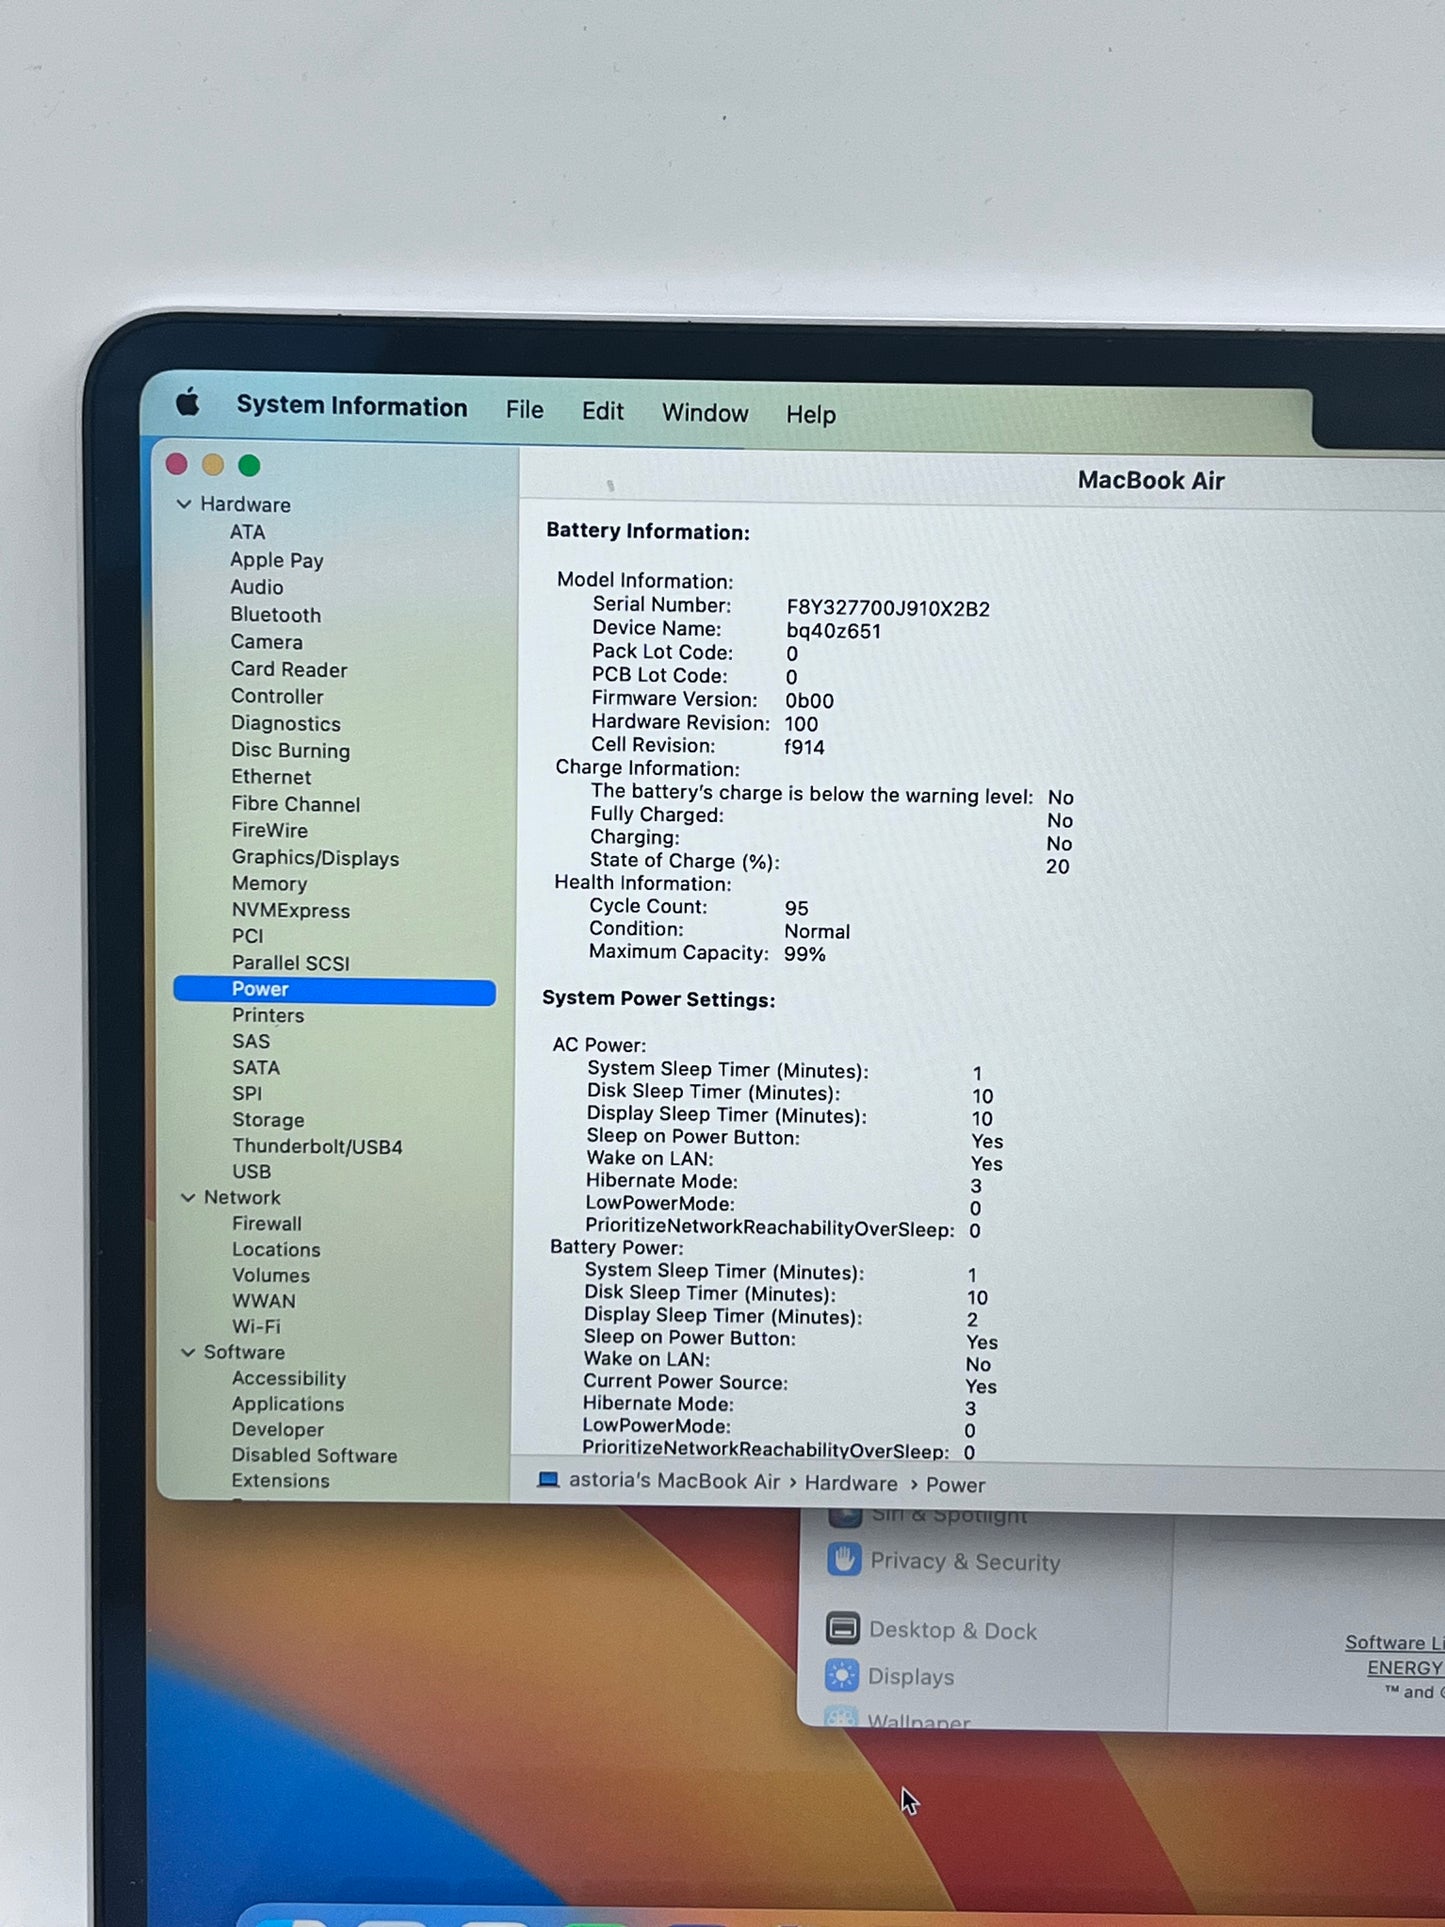Select Memory in the sidebar

click(269, 884)
